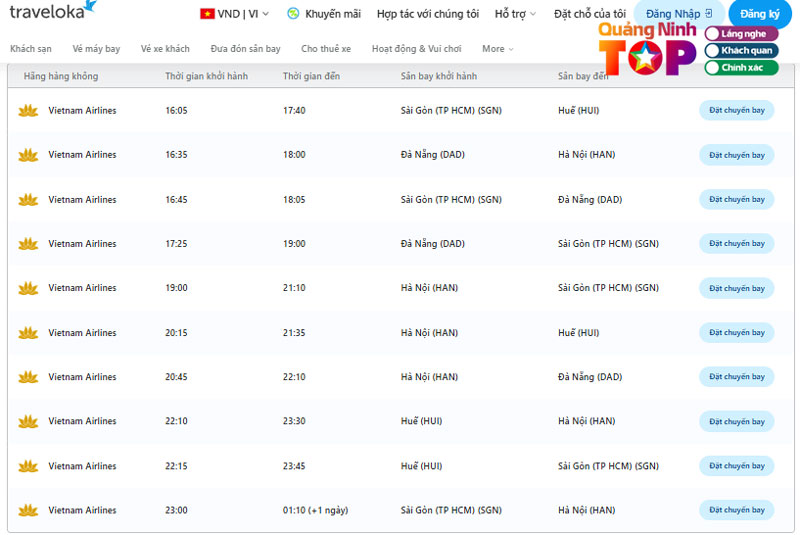This screenshot has height=535, width=800.
Task: Click the Khuyến mãi percent icon
Action: point(293,14)
